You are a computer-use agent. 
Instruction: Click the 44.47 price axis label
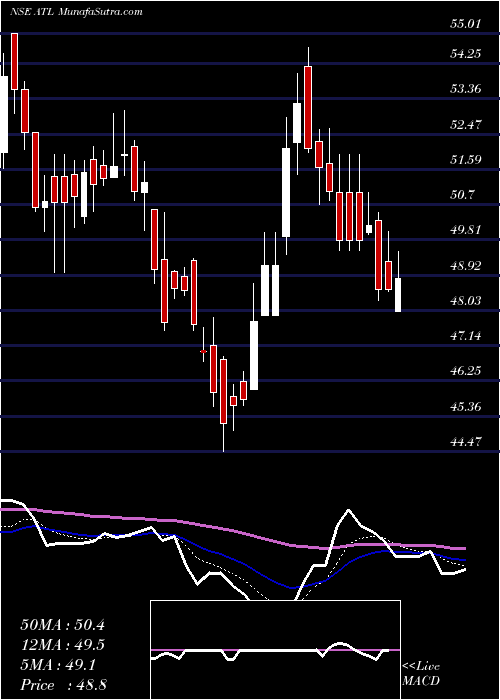click(x=466, y=442)
